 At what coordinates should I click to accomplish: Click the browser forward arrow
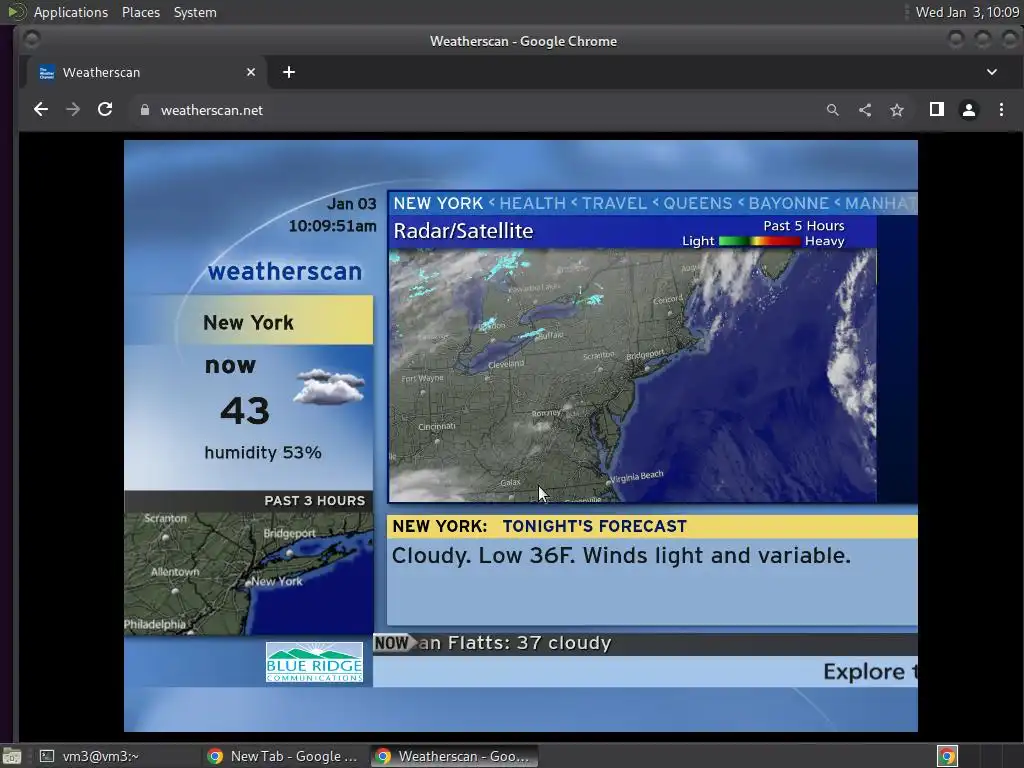tap(73, 110)
